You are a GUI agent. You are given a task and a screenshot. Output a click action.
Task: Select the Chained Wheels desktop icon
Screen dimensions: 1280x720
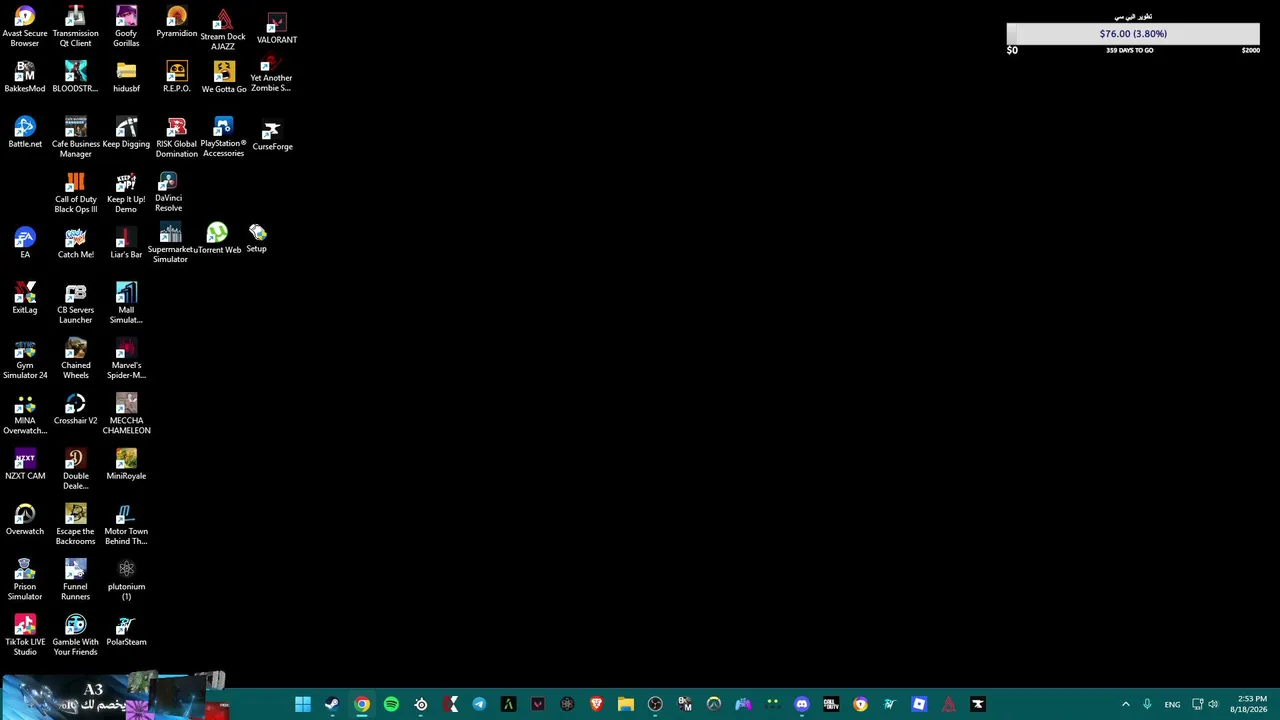(x=75, y=358)
